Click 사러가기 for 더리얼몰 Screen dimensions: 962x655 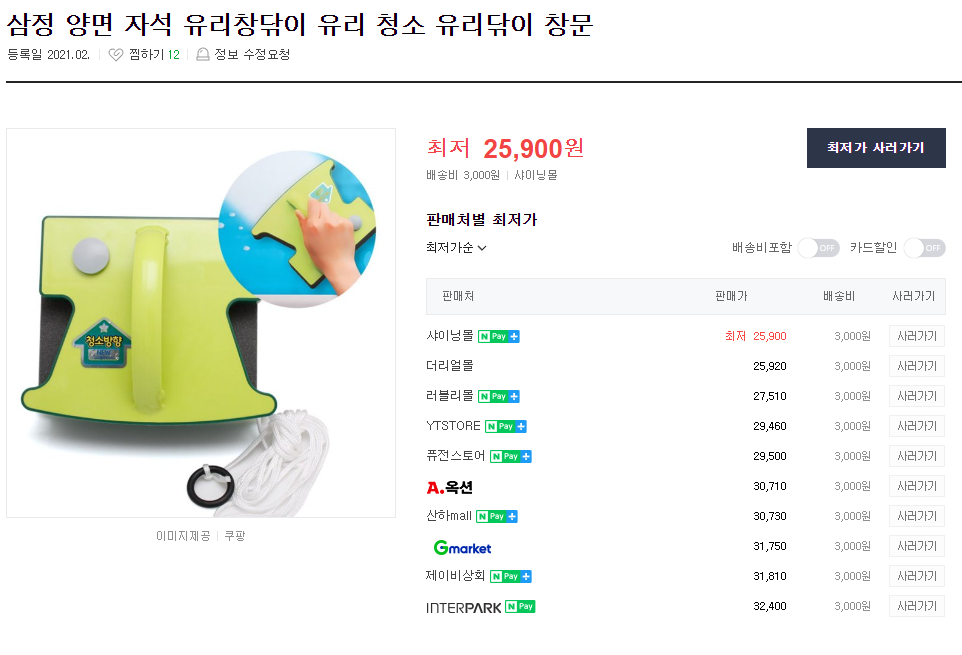click(x=917, y=366)
